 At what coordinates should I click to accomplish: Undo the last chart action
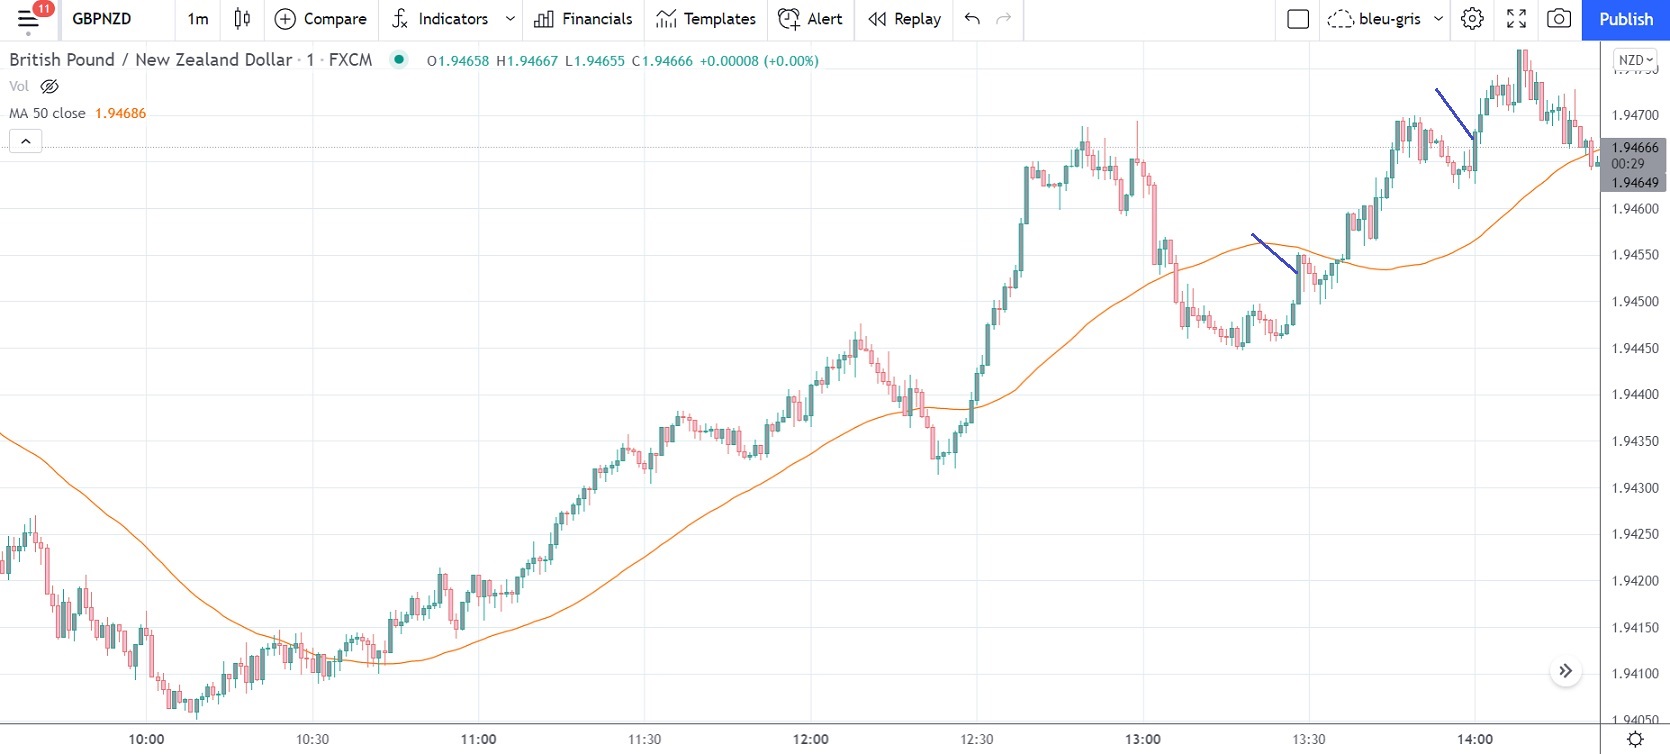(x=972, y=18)
